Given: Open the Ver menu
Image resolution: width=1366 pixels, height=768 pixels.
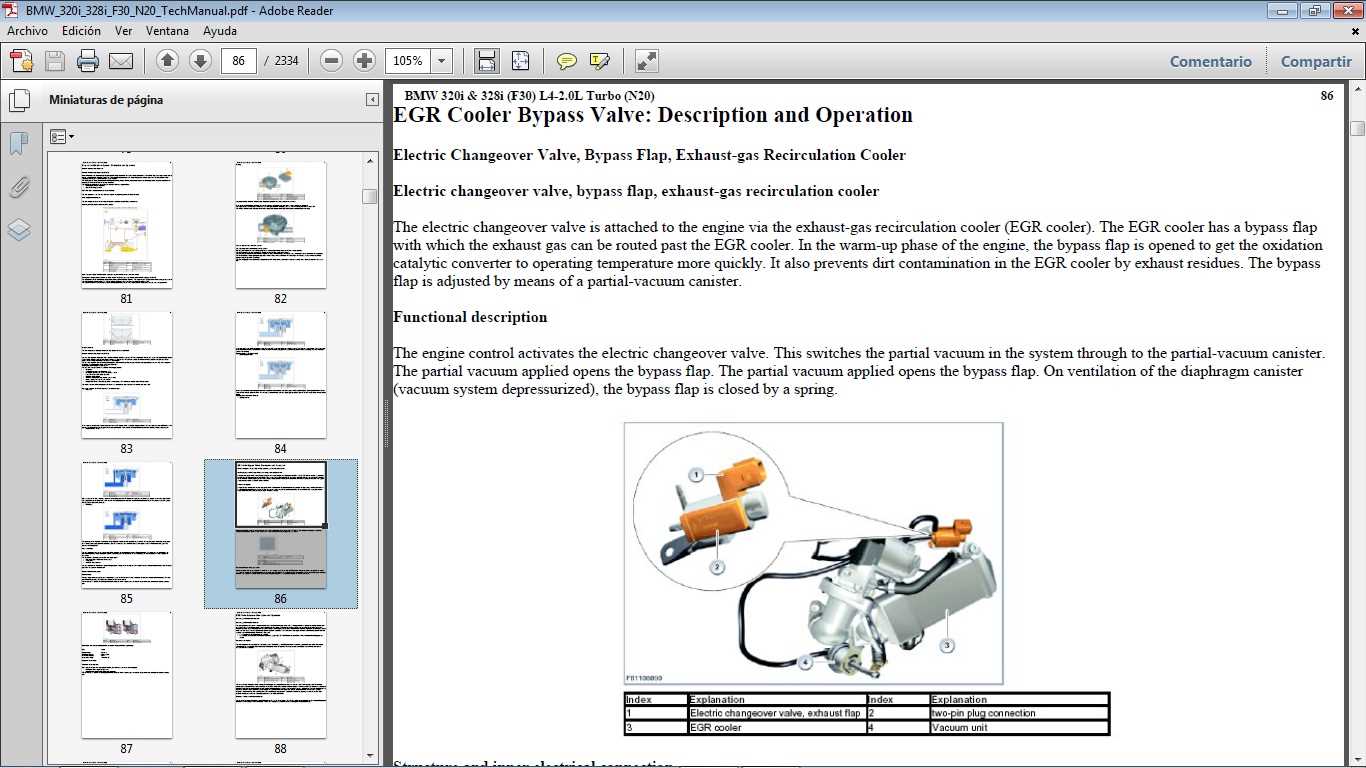Looking at the screenshot, I should [124, 31].
